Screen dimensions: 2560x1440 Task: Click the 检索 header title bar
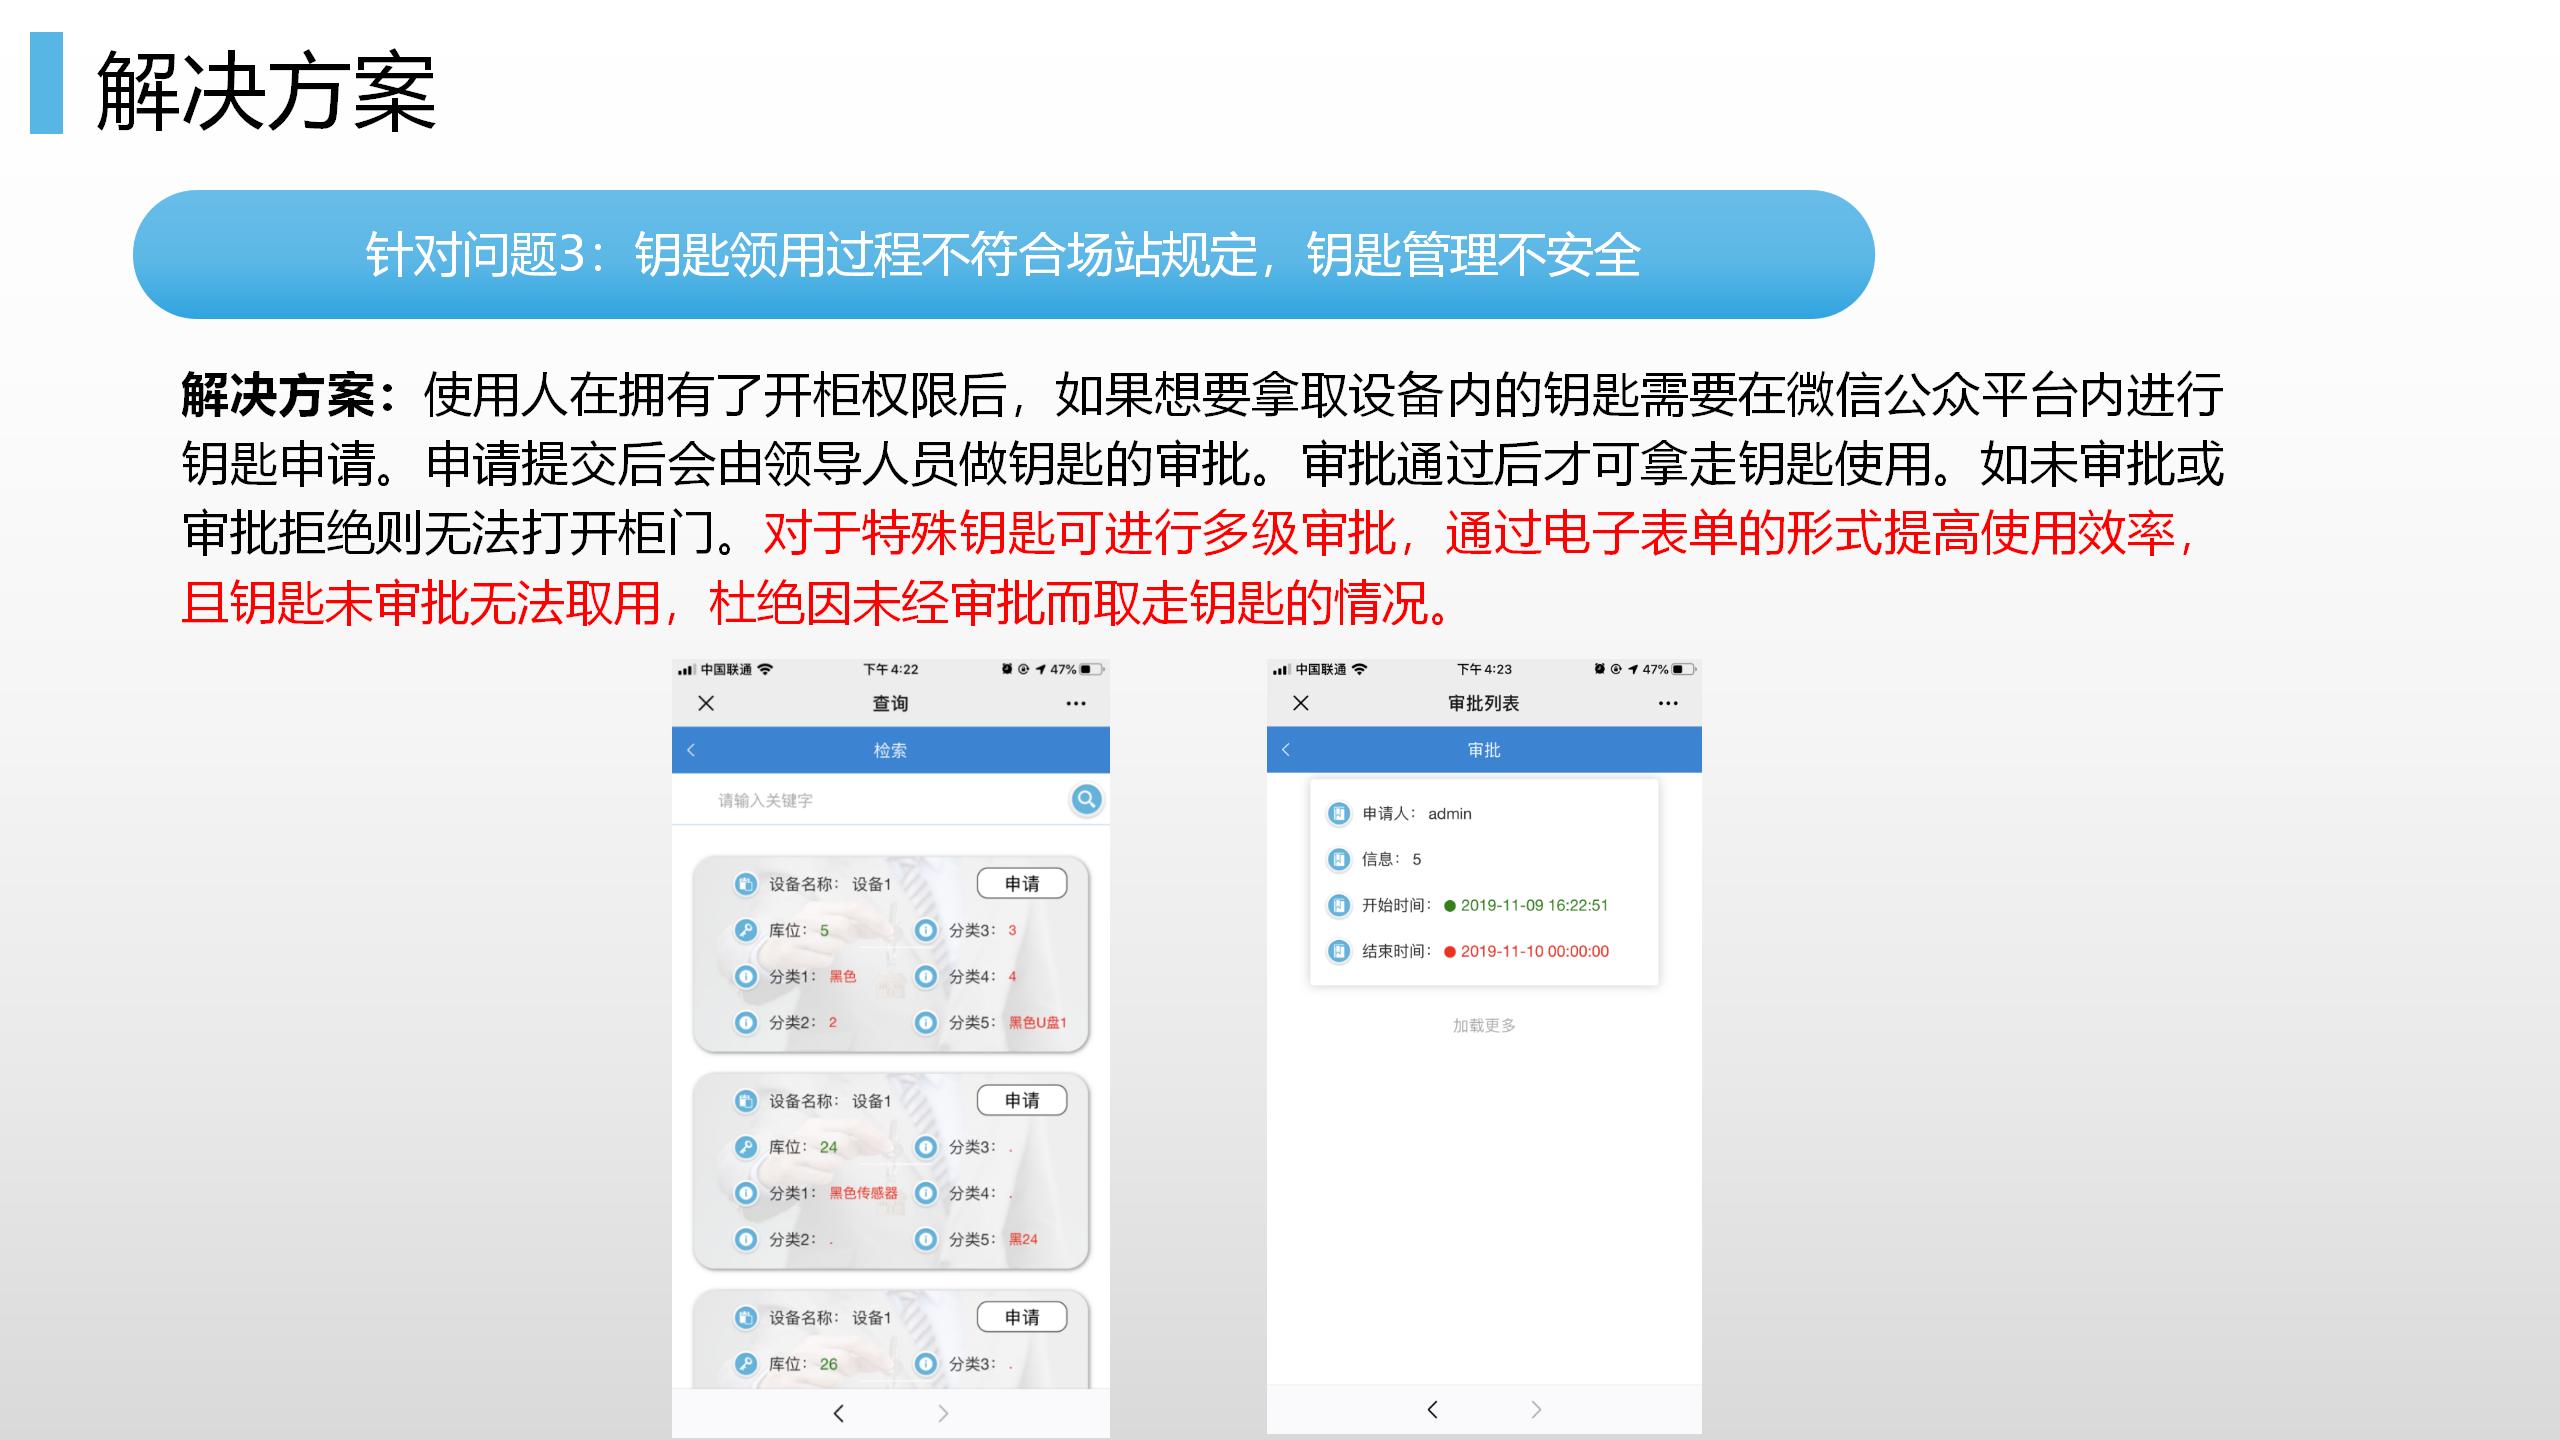pyautogui.click(x=890, y=750)
